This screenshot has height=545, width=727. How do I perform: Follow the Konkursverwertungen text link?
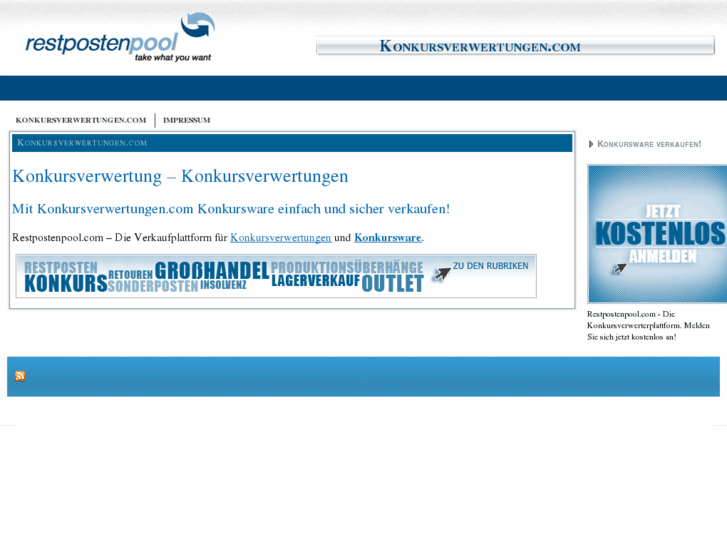(x=281, y=237)
